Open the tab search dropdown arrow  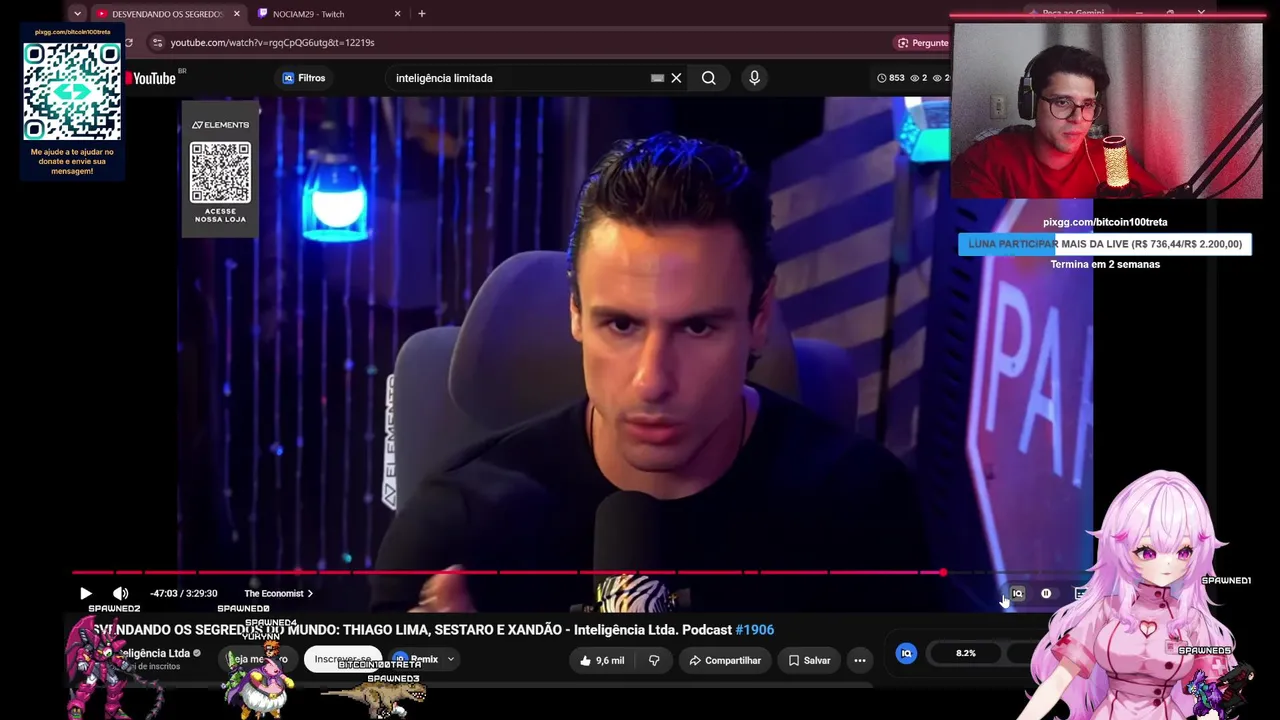pyautogui.click(x=77, y=14)
